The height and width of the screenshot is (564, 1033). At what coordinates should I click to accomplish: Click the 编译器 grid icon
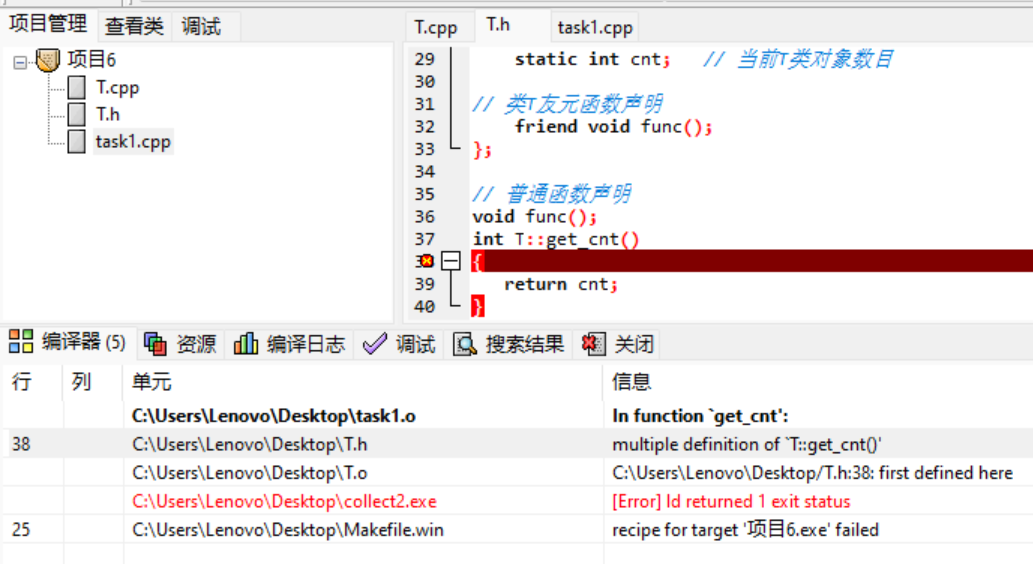(x=20, y=341)
